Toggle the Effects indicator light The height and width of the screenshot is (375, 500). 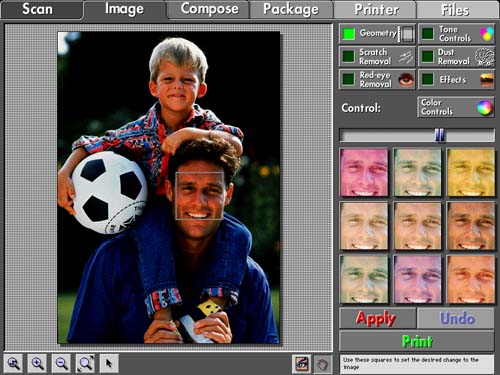tap(427, 79)
